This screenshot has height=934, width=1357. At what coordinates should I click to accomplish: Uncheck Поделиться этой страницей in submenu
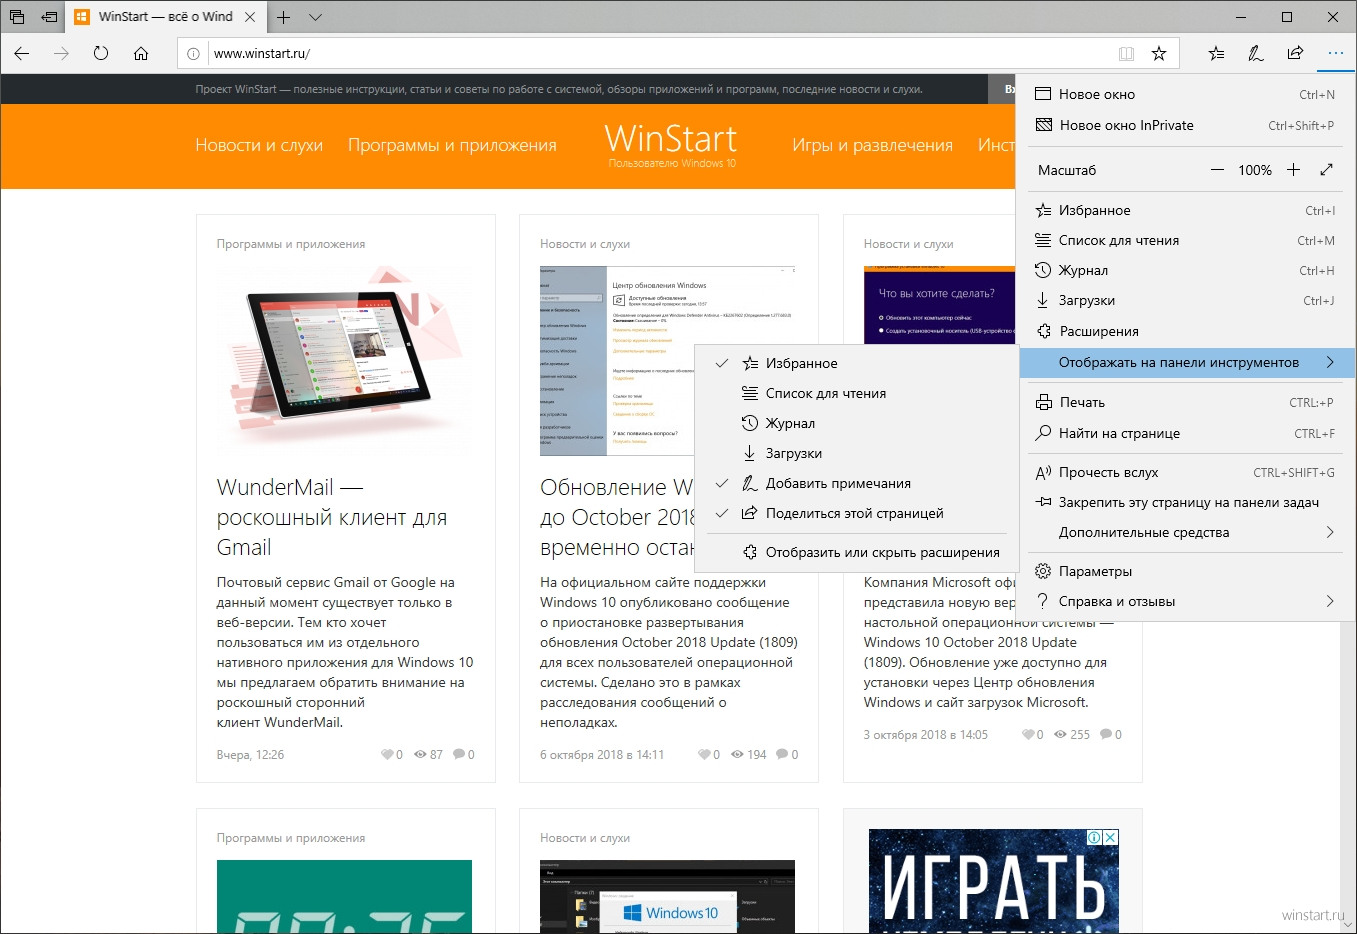coord(857,513)
